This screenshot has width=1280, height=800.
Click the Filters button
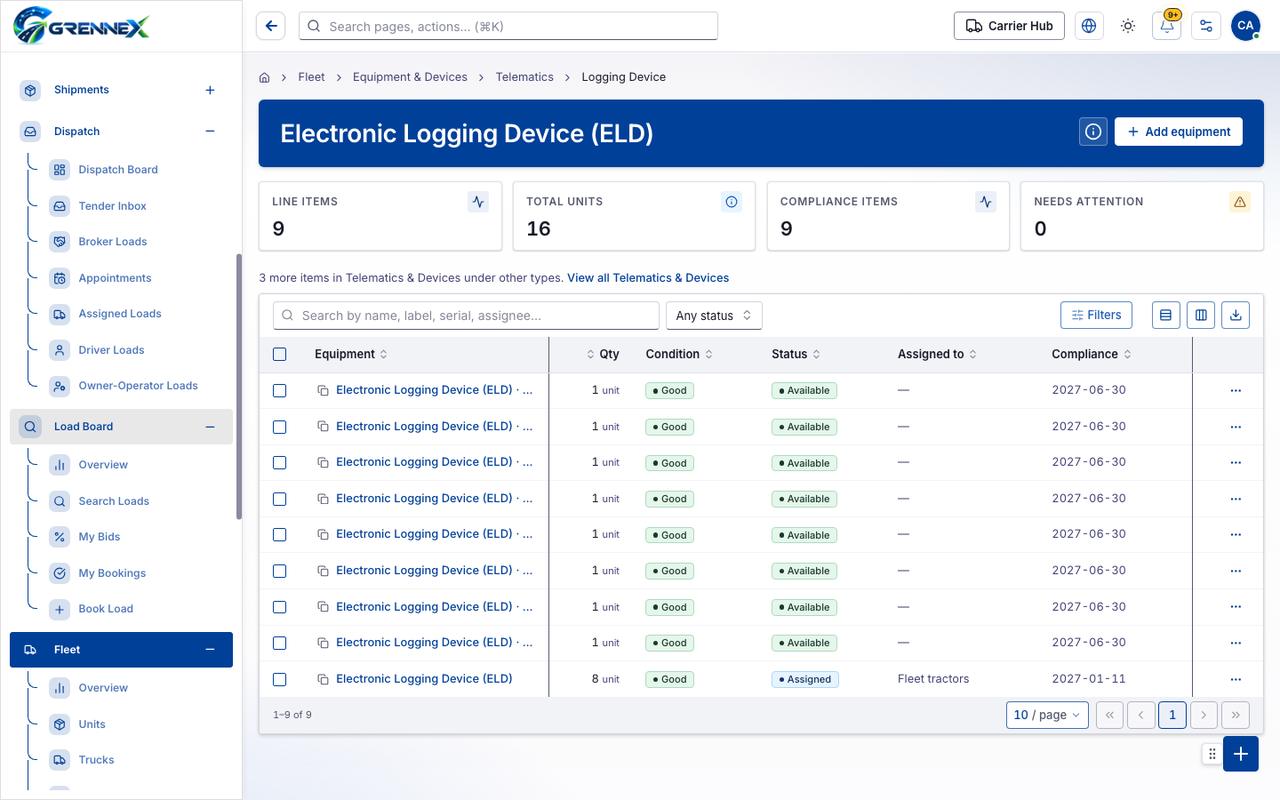click(x=1096, y=315)
